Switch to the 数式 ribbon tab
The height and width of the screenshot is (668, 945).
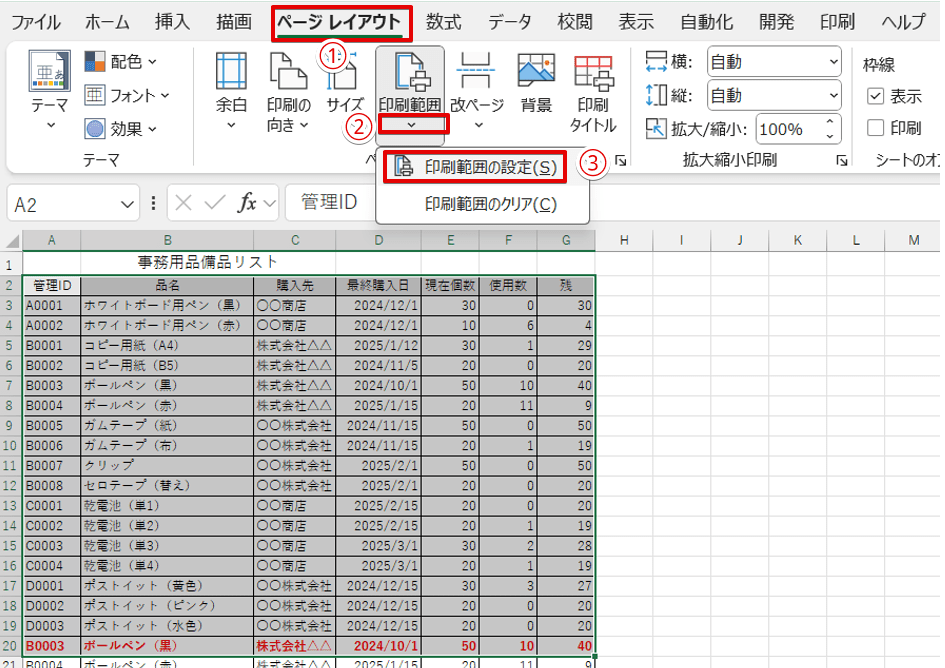tap(443, 20)
